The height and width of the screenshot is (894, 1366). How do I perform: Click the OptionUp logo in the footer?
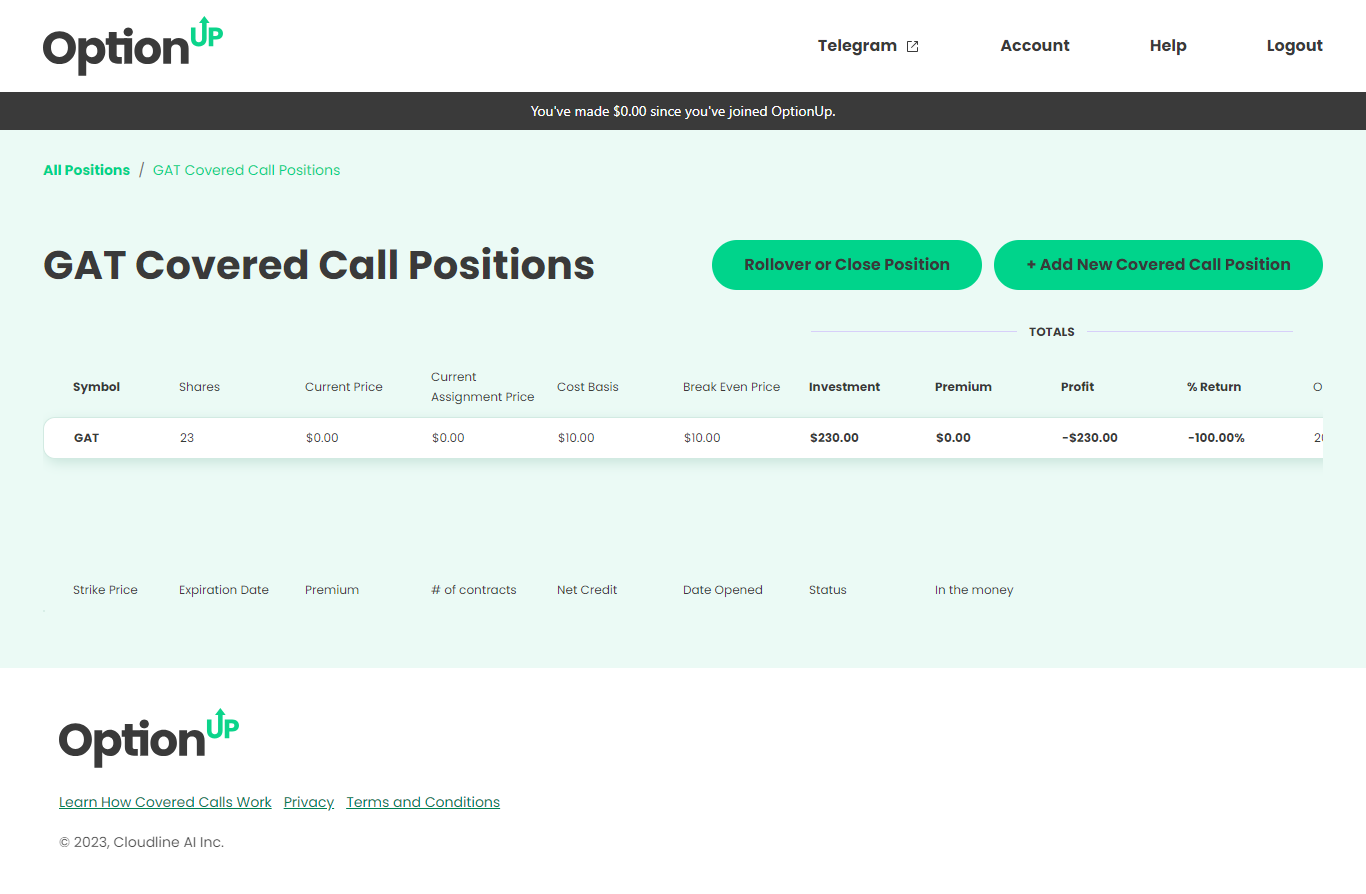click(149, 738)
